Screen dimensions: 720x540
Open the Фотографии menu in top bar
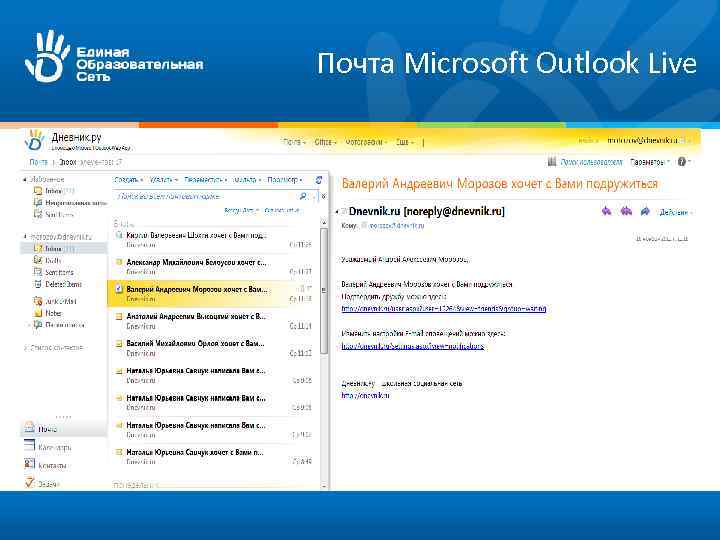pos(366,142)
